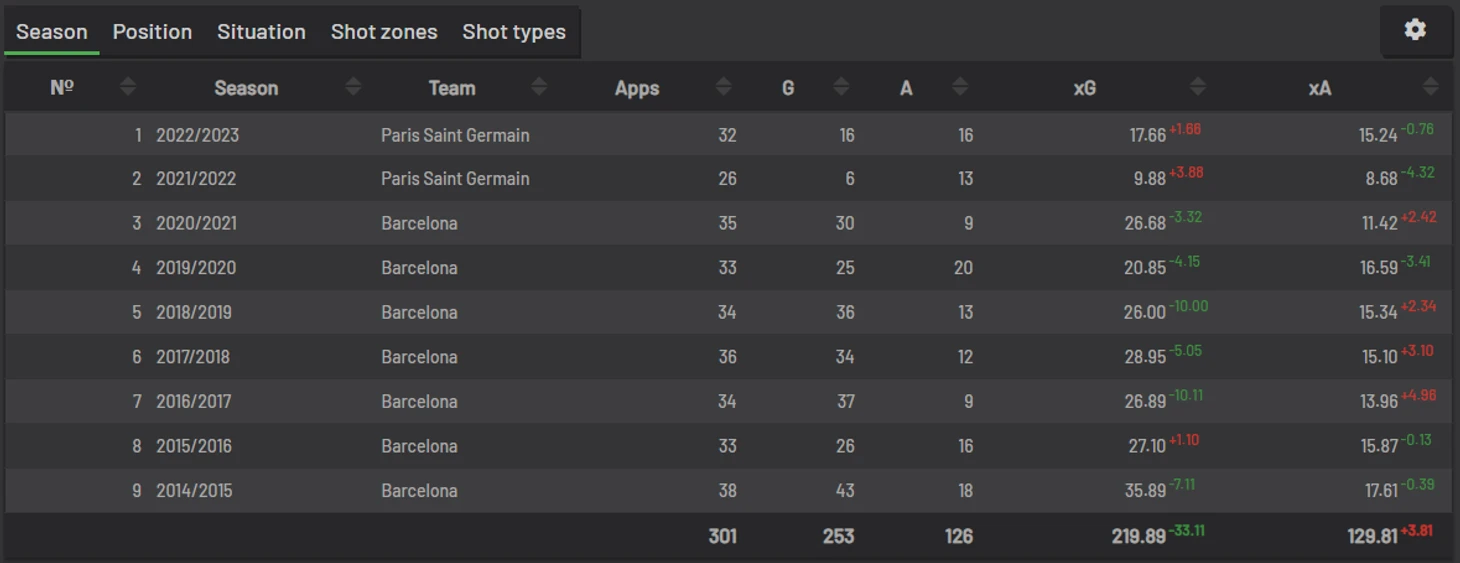Sort Apps column with arrow icon
This screenshot has width=1460, height=563.
click(x=724, y=87)
